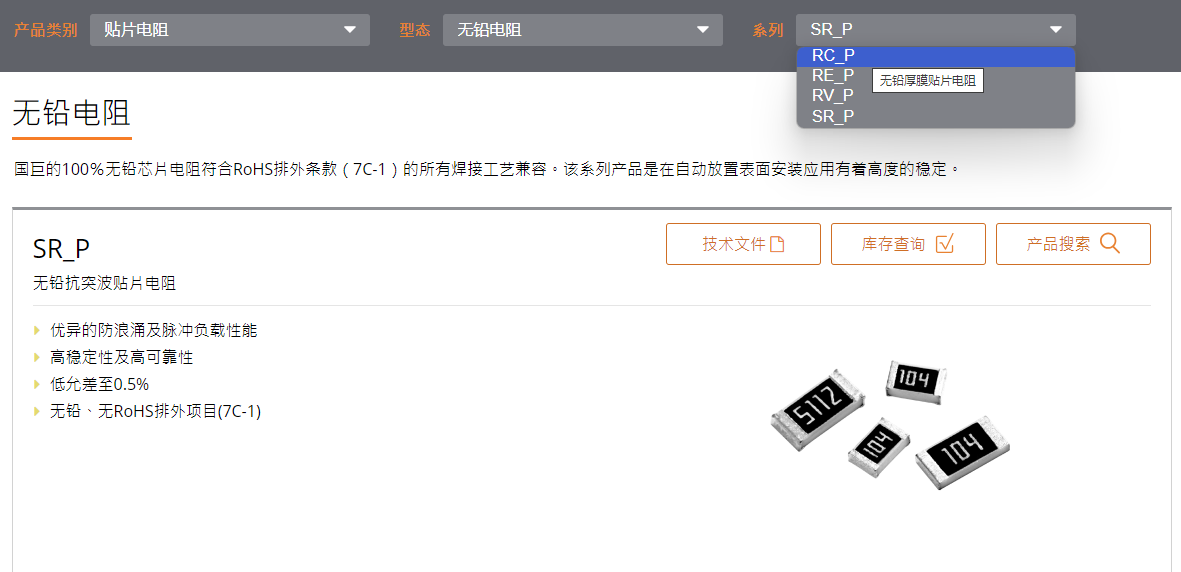Image resolution: width=1181 pixels, height=572 pixels.
Task: Click the document icon in 技术文件 button
Action: [777, 244]
